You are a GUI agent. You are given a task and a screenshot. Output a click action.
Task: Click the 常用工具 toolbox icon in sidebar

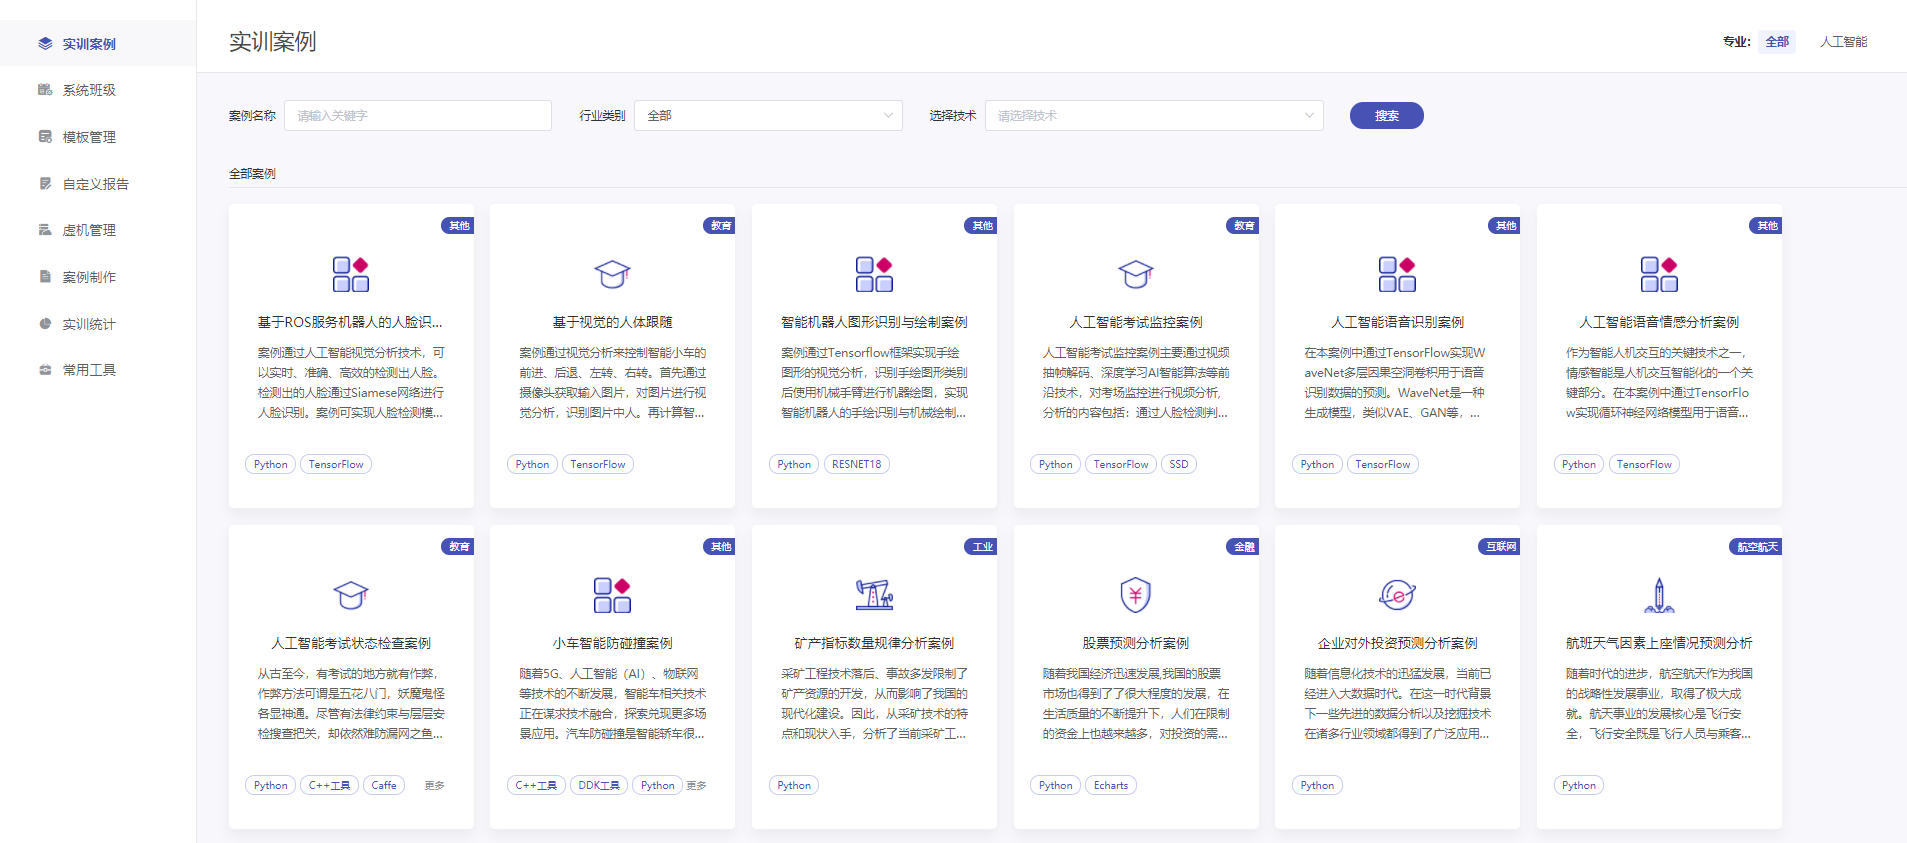click(x=45, y=370)
